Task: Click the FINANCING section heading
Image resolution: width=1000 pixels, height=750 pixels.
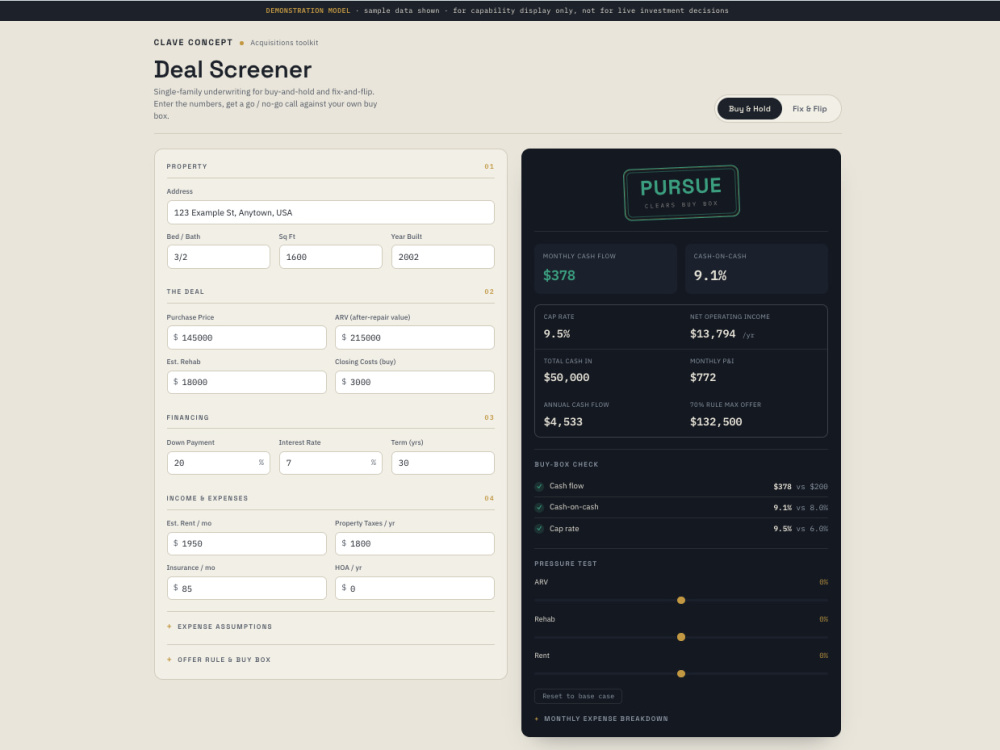Action: pyautogui.click(x=188, y=418)
